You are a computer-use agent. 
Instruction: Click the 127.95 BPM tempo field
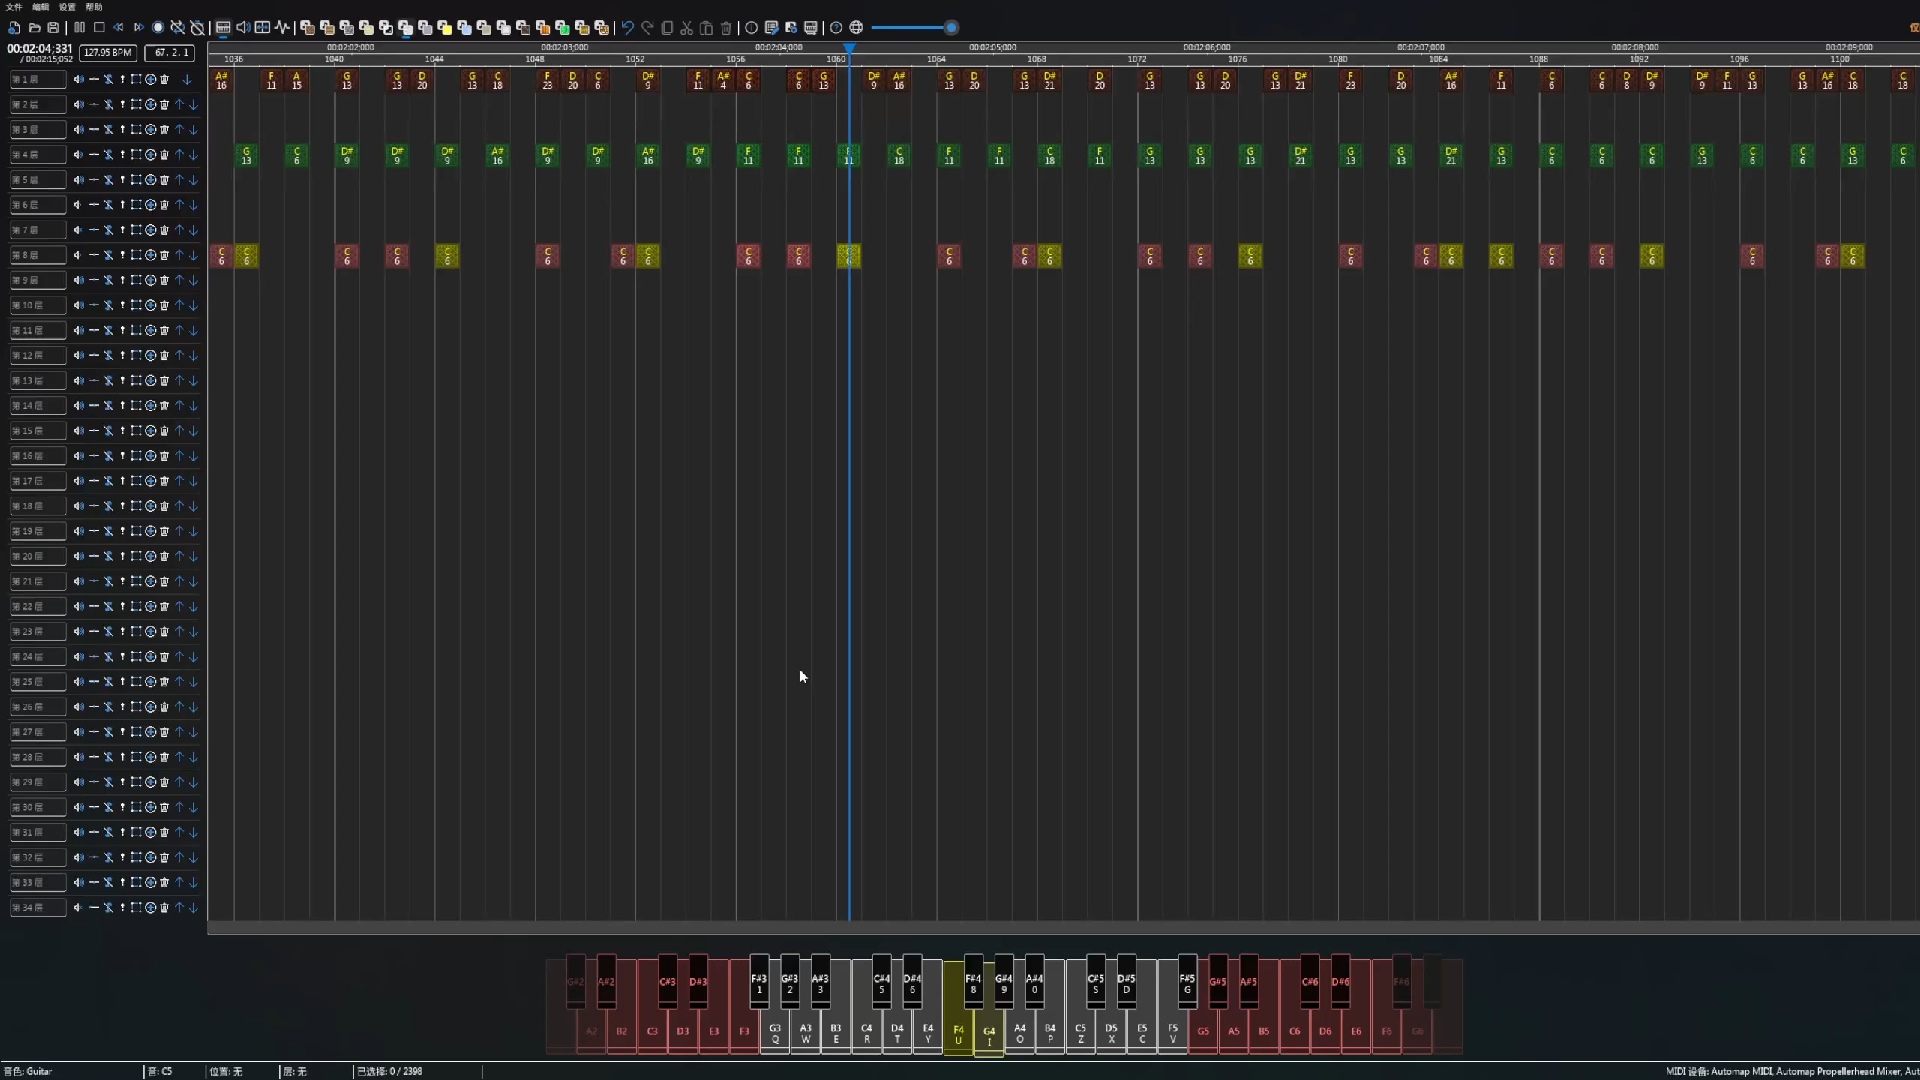tap(108, 52)
